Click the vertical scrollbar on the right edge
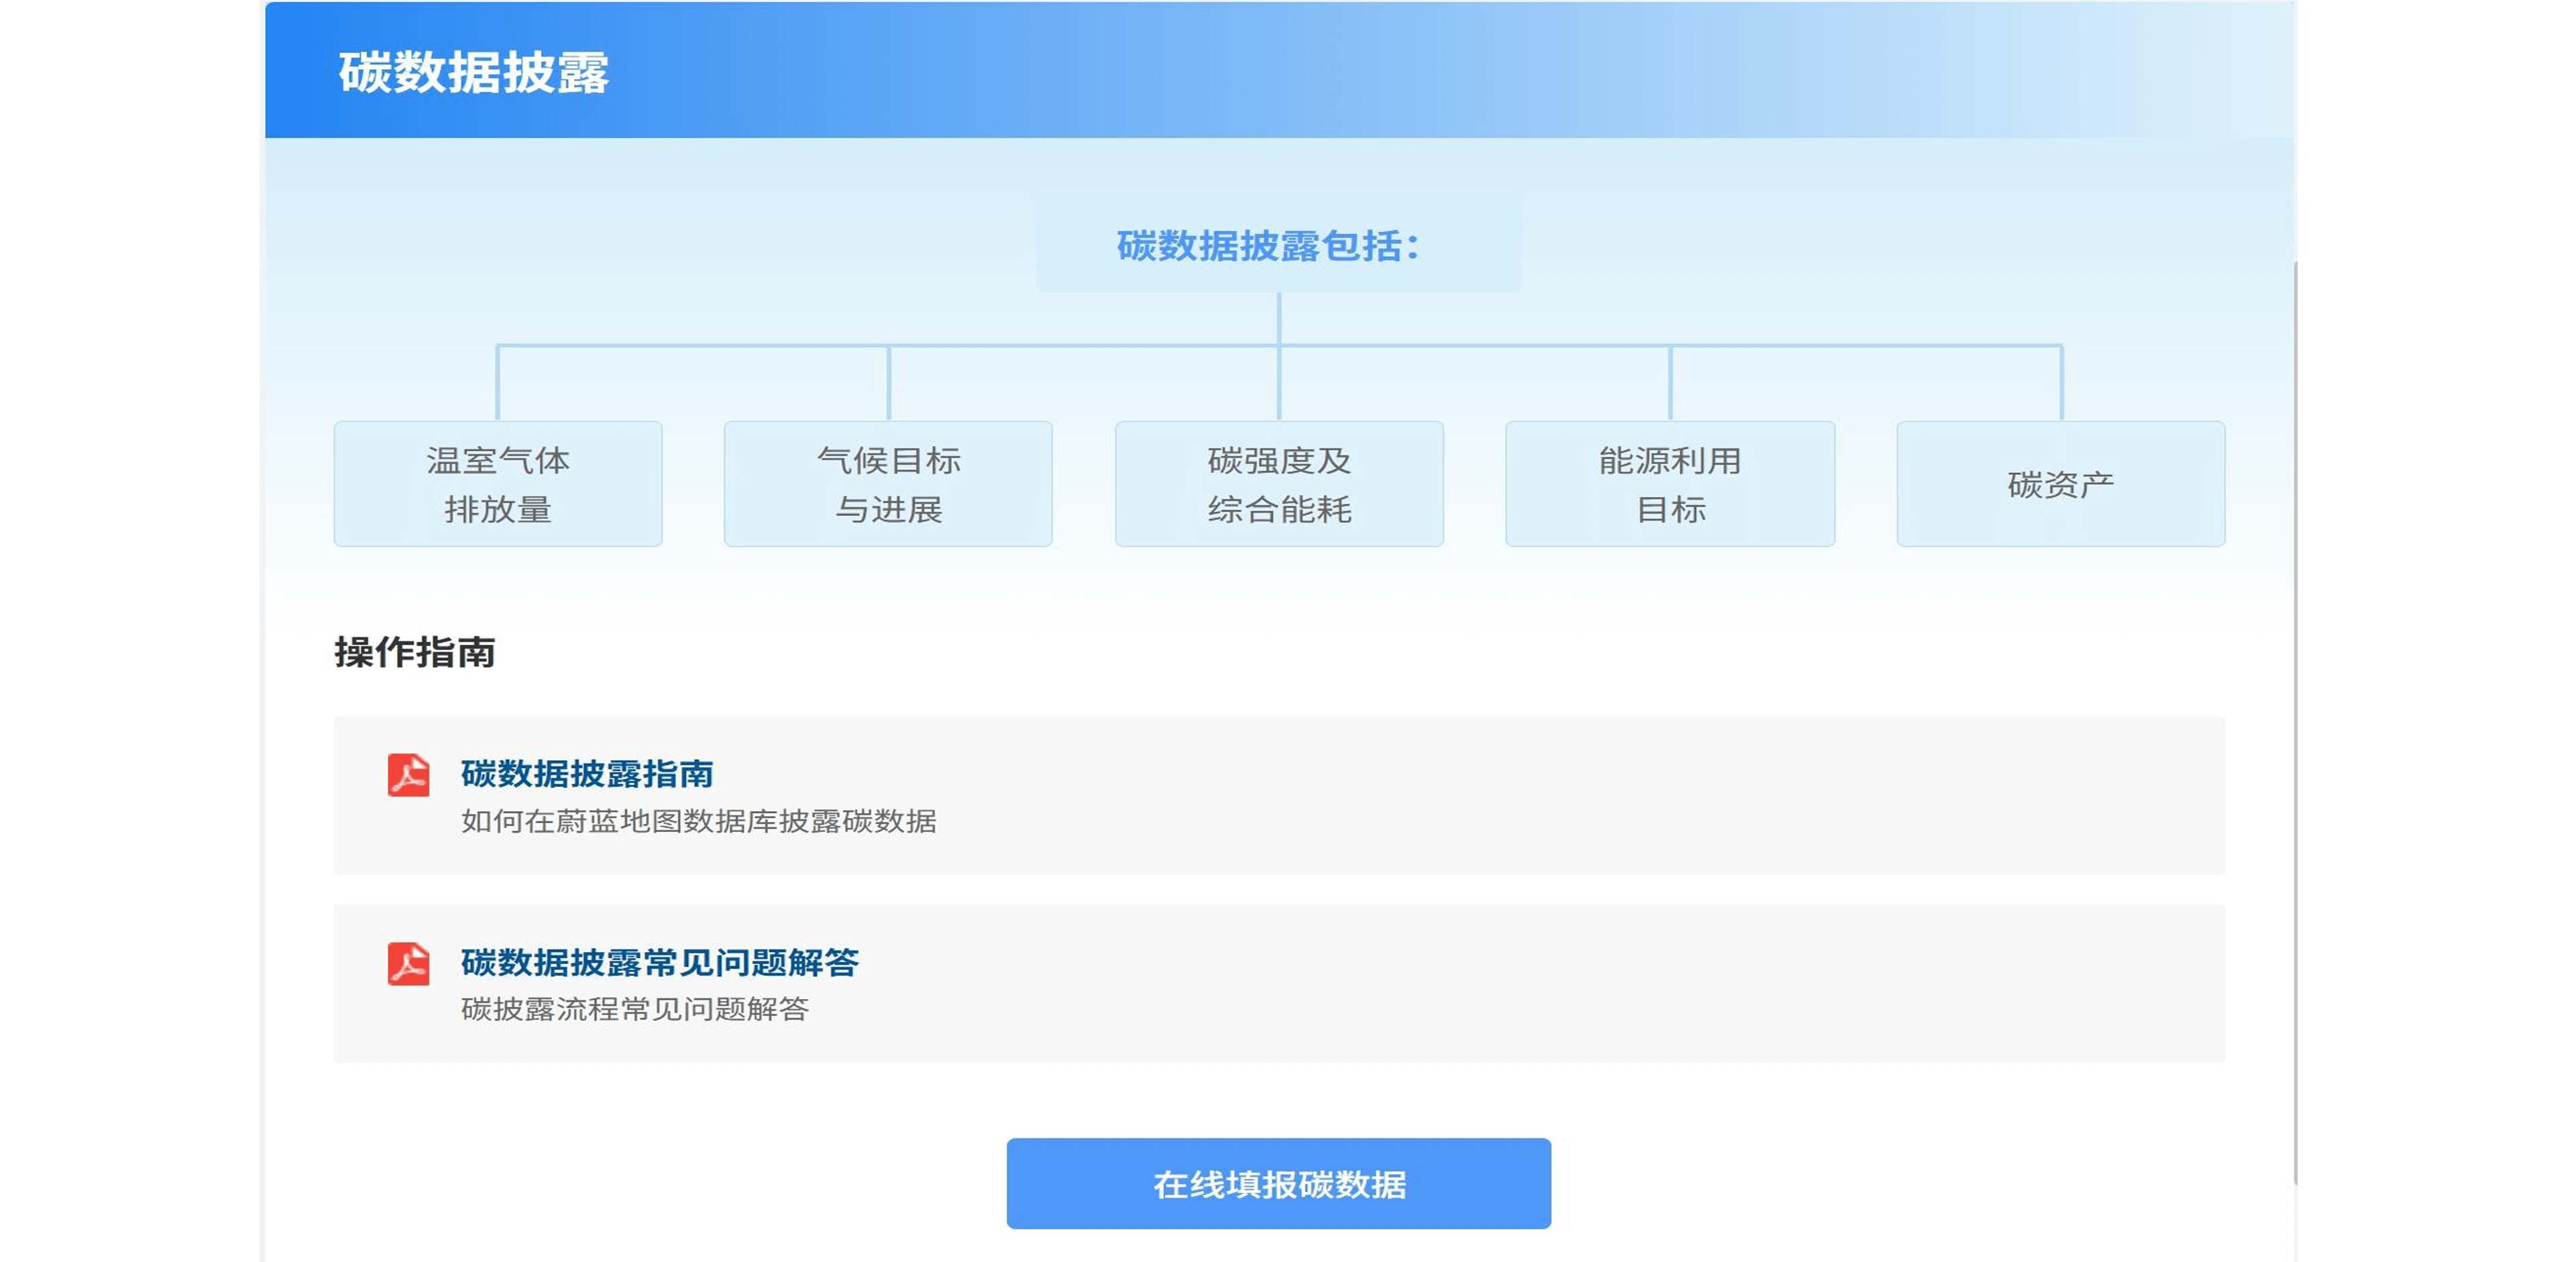The image size is (2576, 1262). pyautogui.click(x=2295, y=720)
